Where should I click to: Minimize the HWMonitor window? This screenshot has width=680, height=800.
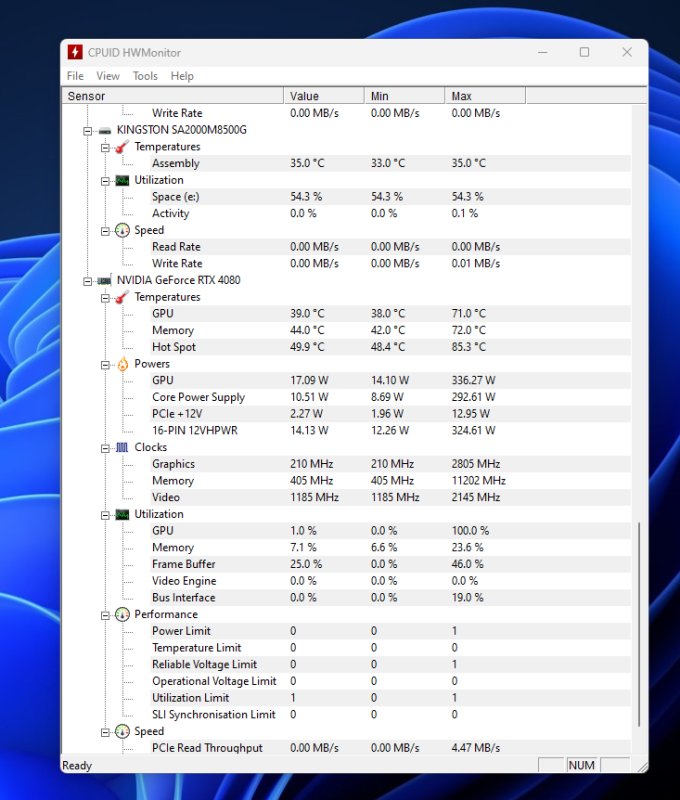pyautogui.click(x=543, y=52)
